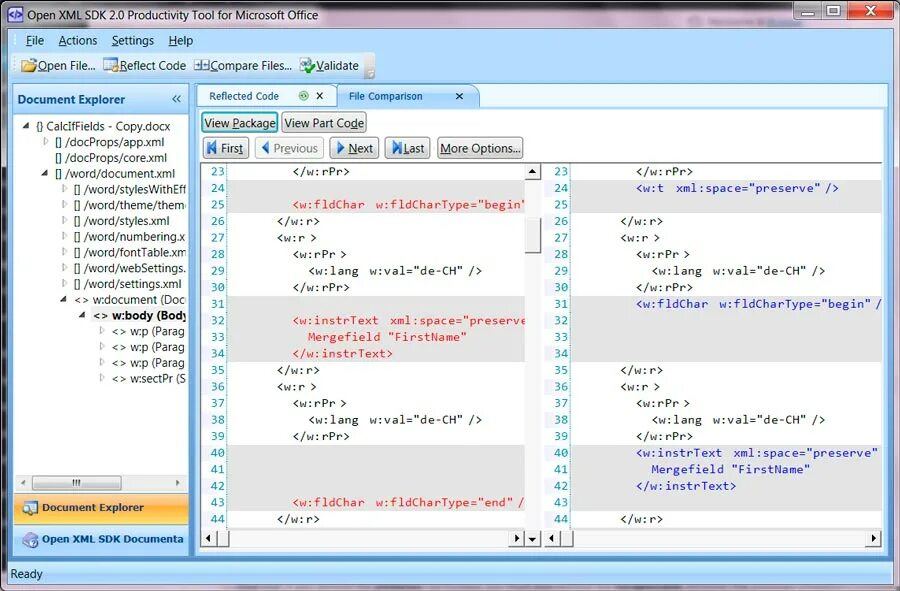900x591 pixels.
Task: Click the Reflect Code toolbar button
Action: 145,65
